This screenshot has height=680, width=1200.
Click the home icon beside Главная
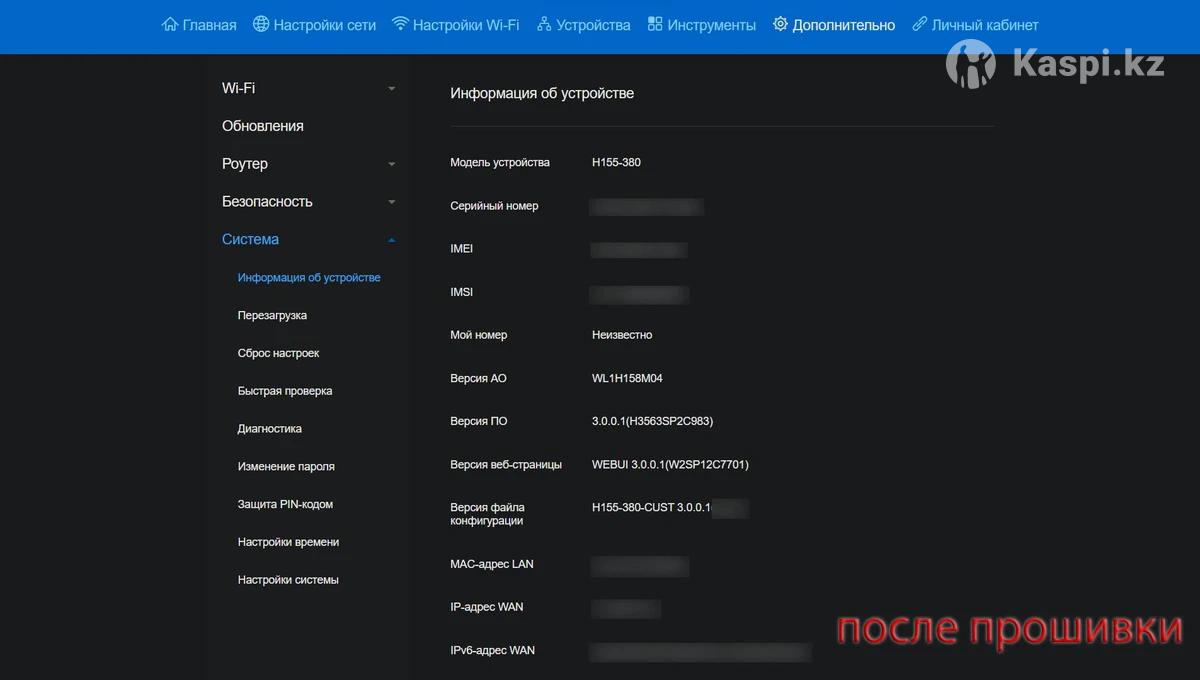(170, 25)
